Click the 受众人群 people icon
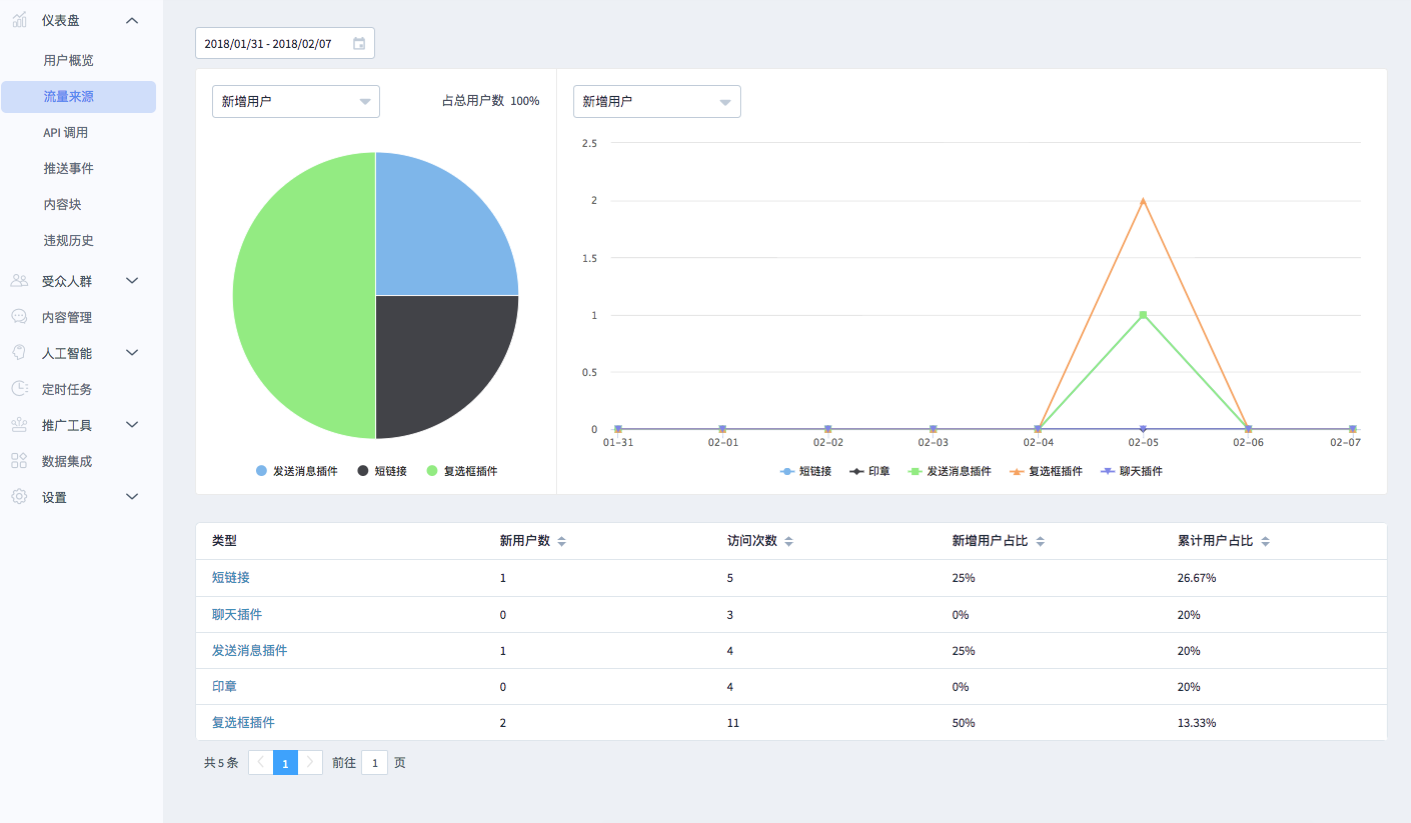Screen dimensions: 1411x823 point(19,281)
